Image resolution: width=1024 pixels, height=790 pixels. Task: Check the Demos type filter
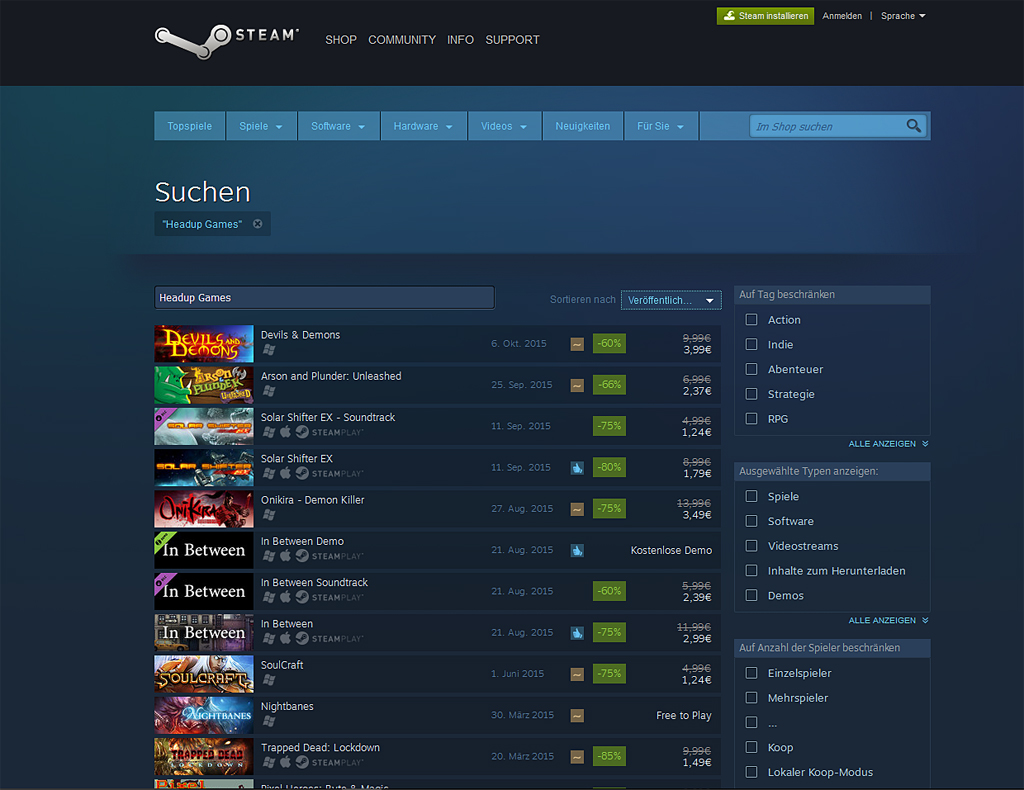point(752,595)
